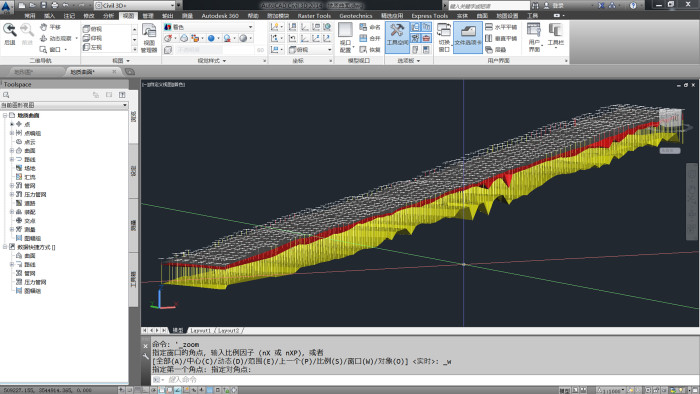Open the Raster Tools ribbon tab

(x=314, y=16)
